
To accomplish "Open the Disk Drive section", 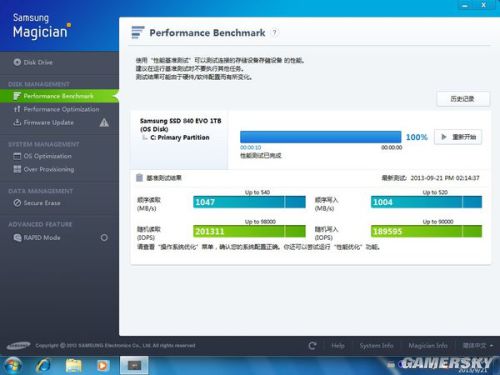I will tap(33, 62).
